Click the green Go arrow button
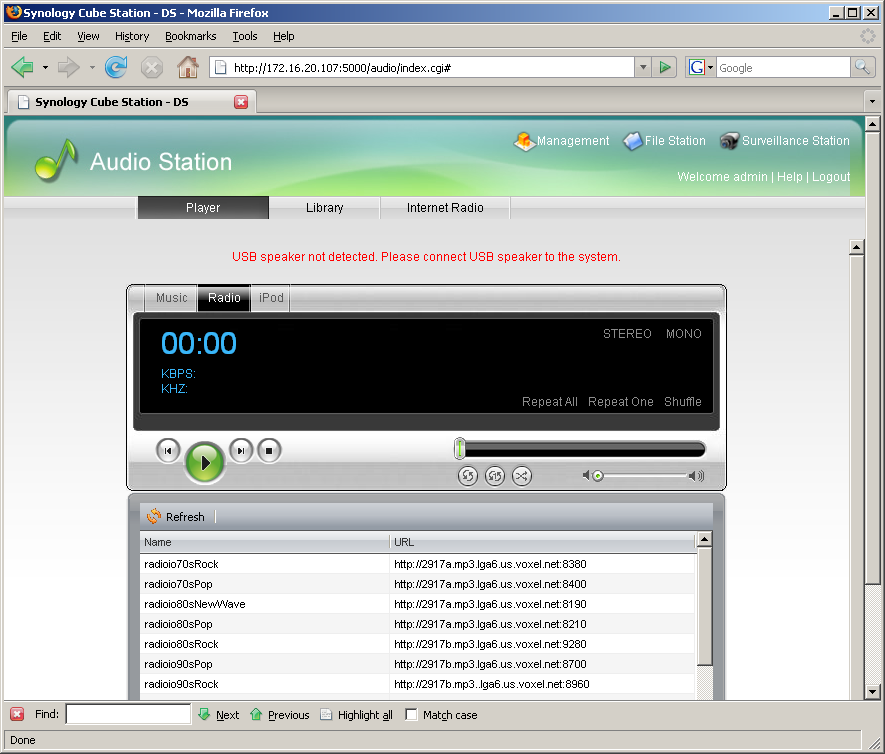The height and width of the screenshot is (754, 885). [x=665, y=68]
